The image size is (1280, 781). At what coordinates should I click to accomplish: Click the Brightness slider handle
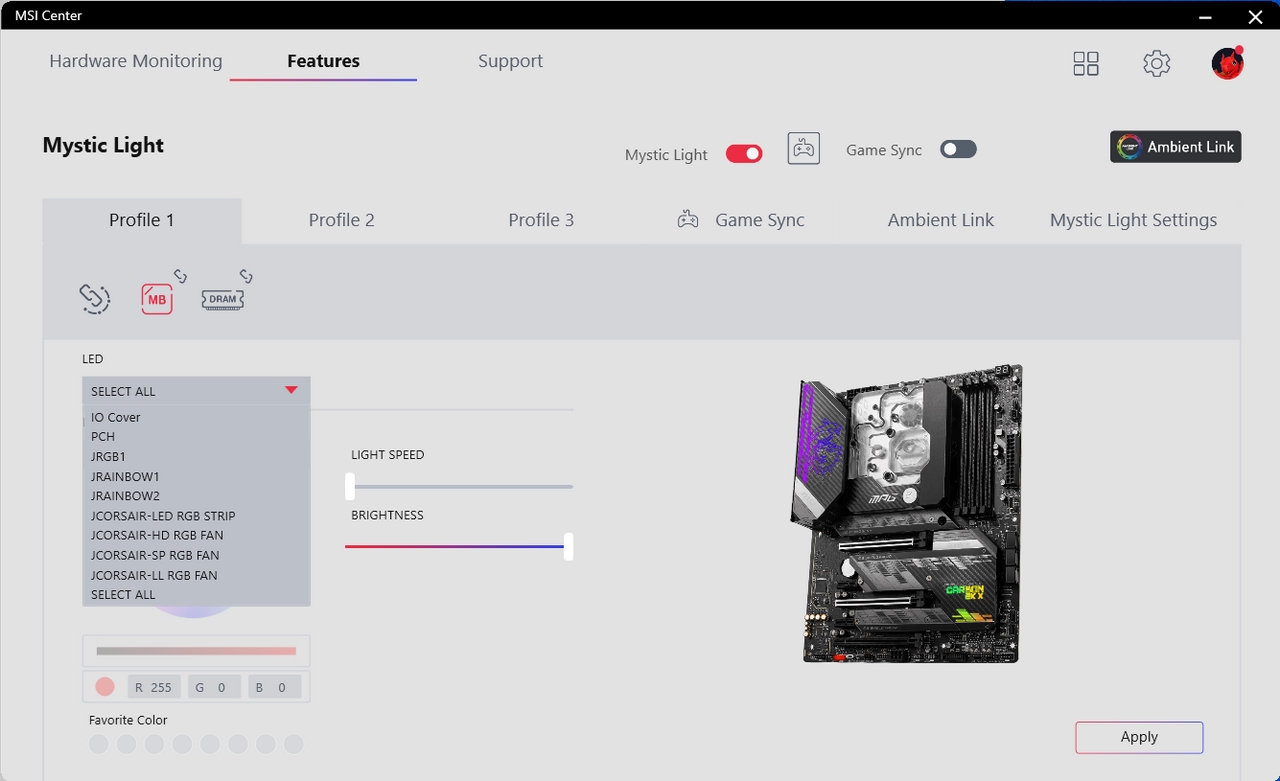pos(568,546)
